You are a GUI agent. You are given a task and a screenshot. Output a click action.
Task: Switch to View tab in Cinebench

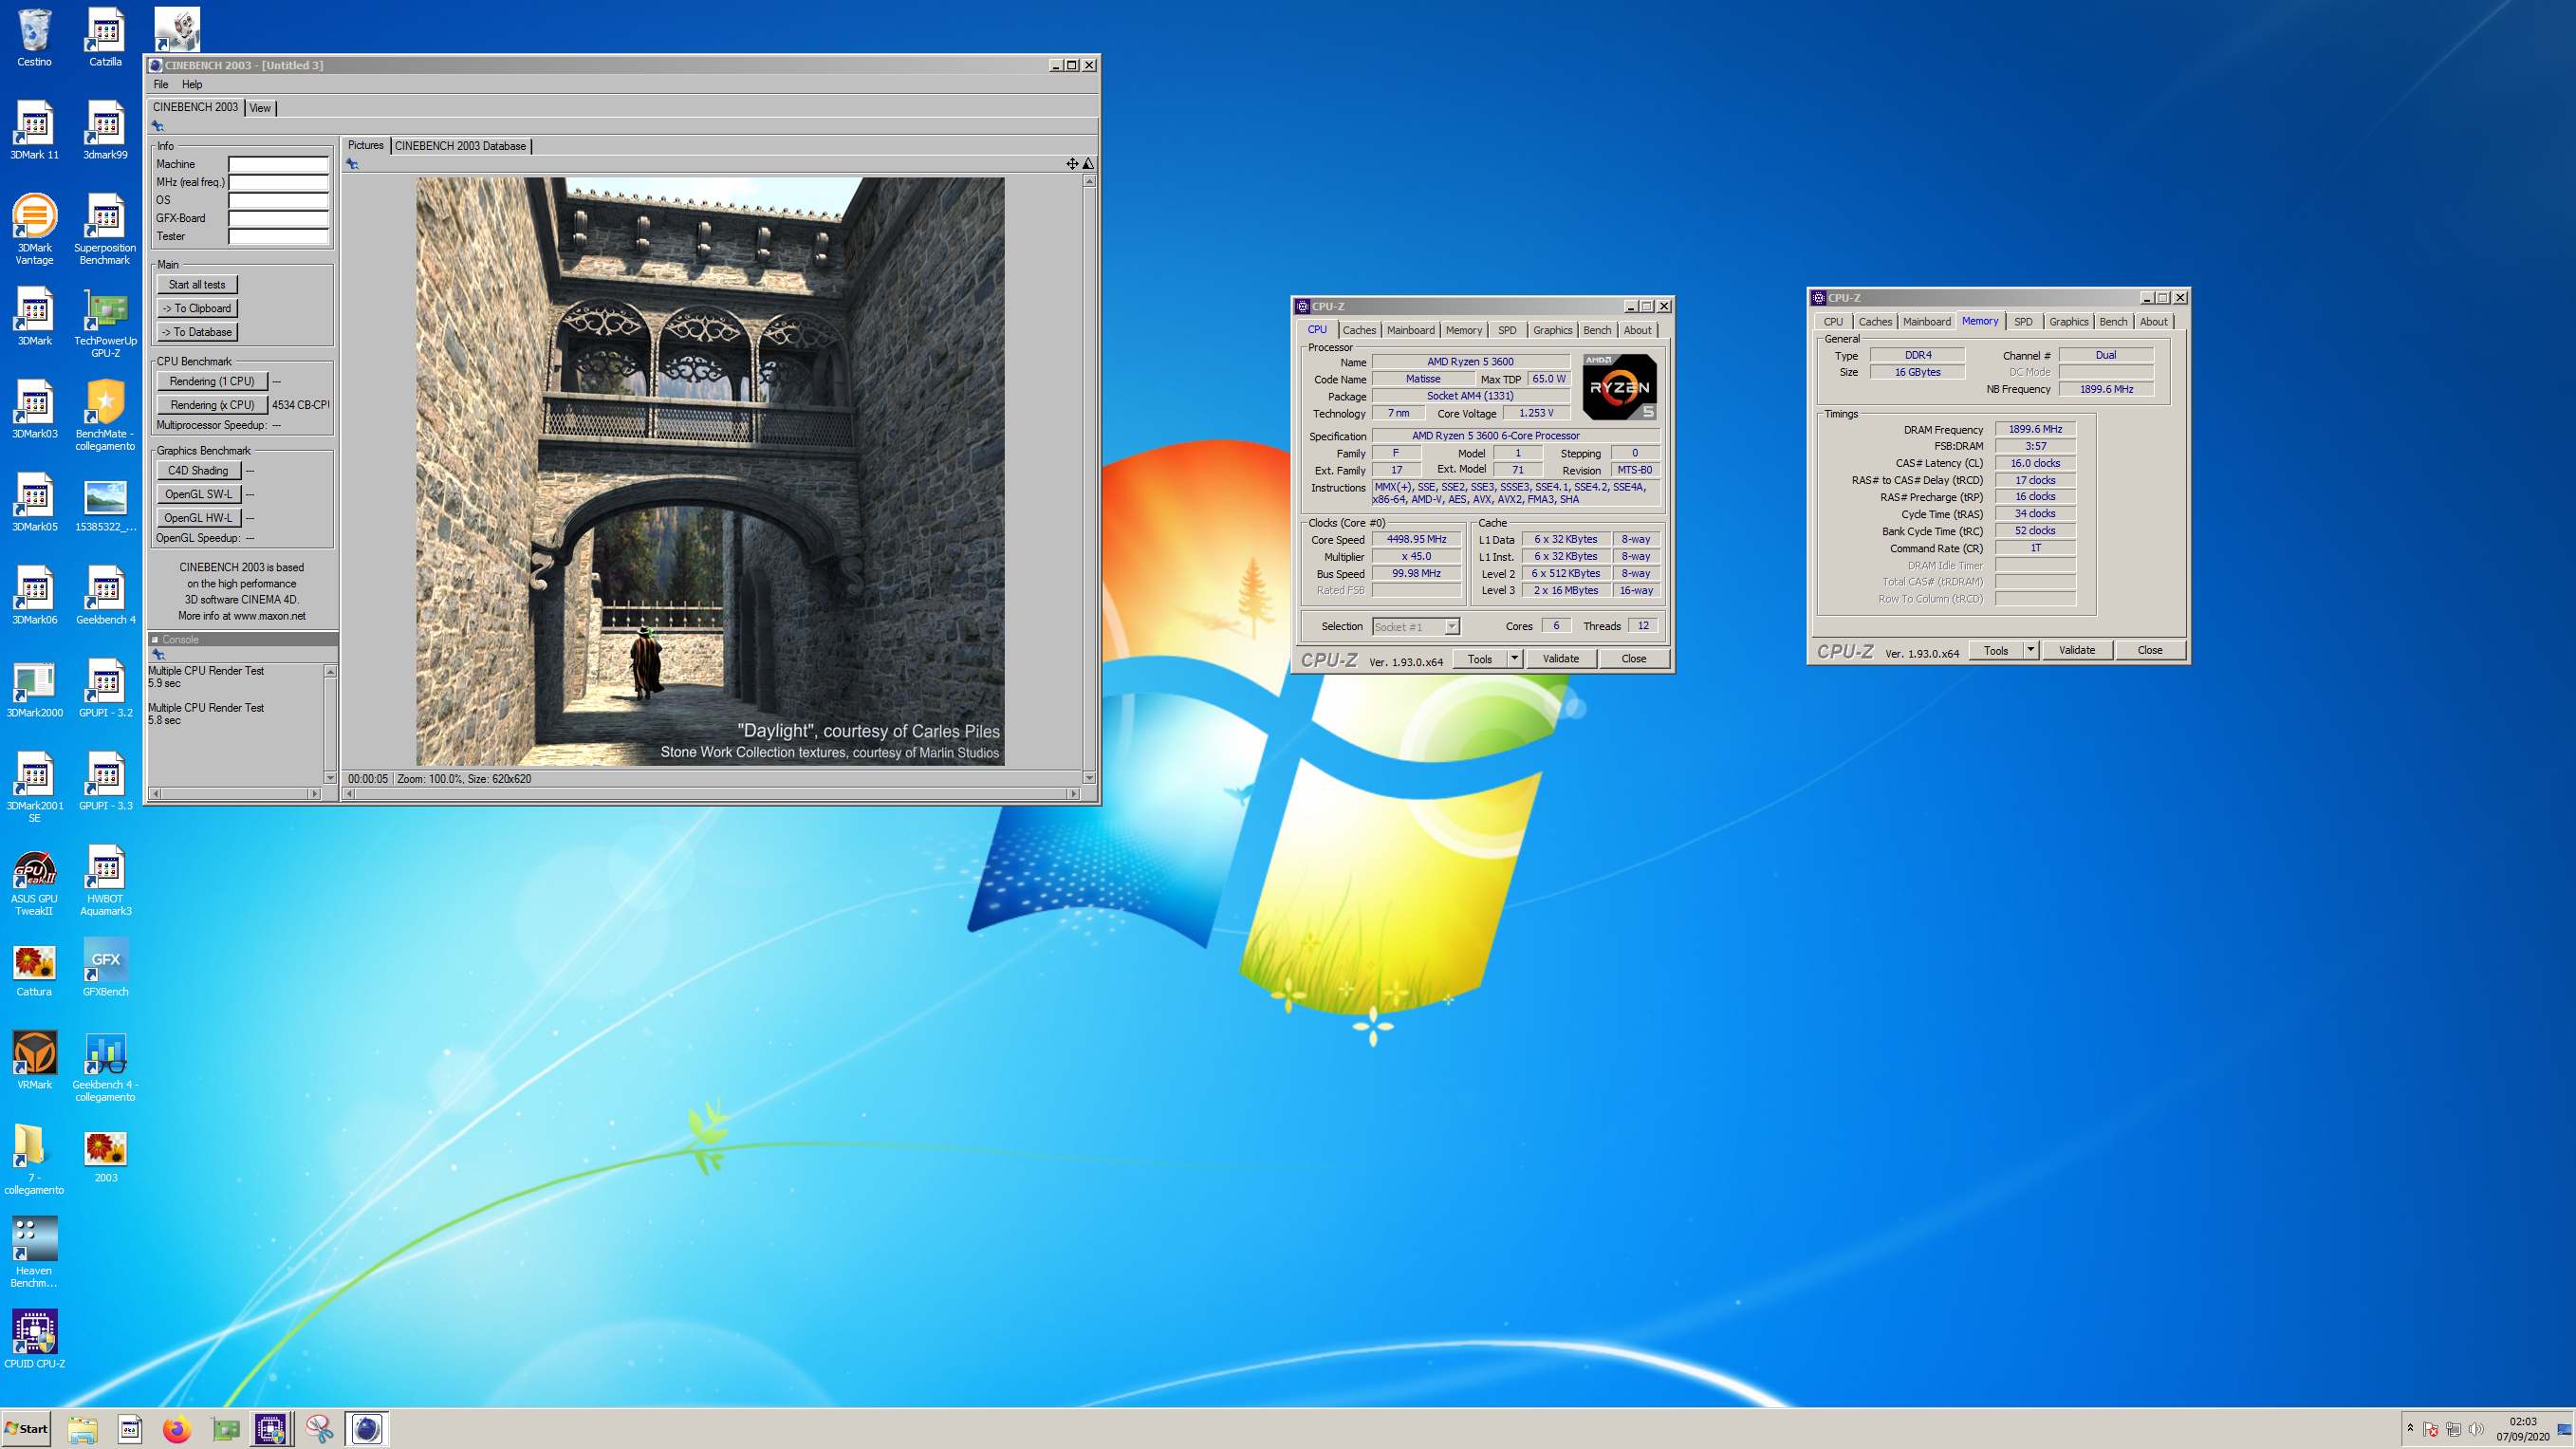click(x=260, y=108)
